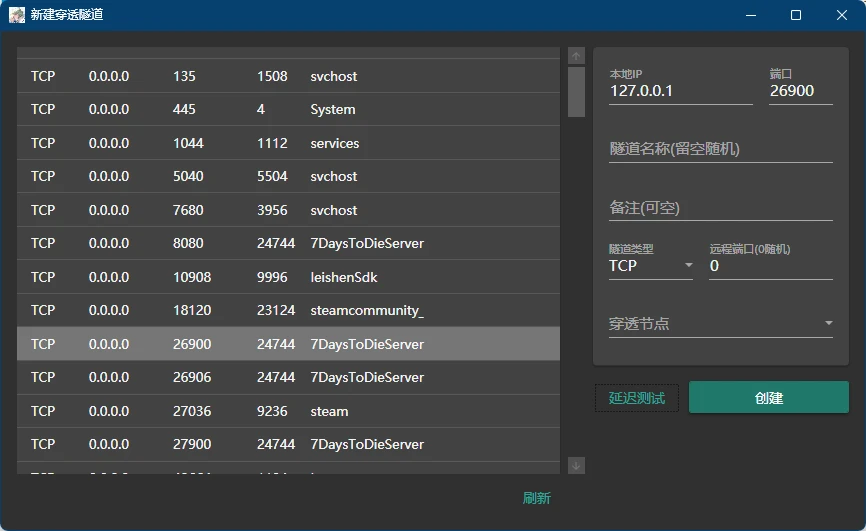This screenshot has height=531, width=866.
Task: Expand the 穿透节点 dropdown
Action: pyautogui.click(x=721, y=323)
